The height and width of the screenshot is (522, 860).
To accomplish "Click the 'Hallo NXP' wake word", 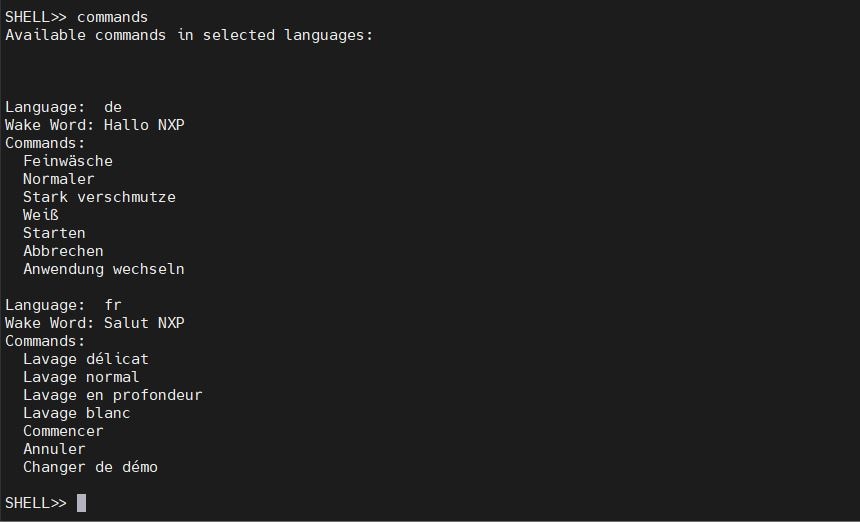I will click(x=144, y=125).
